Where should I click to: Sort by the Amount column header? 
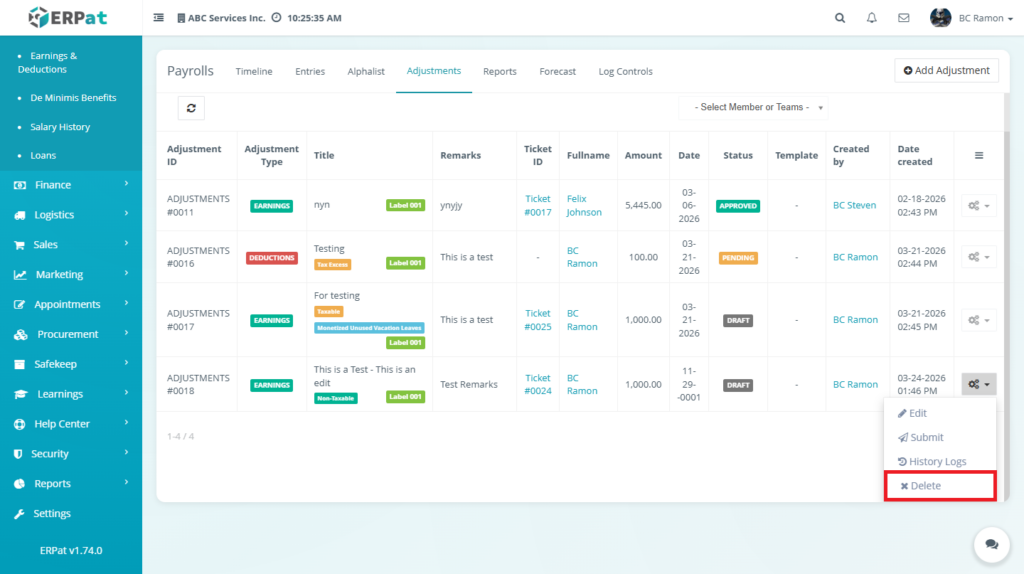tap(643, 155)
